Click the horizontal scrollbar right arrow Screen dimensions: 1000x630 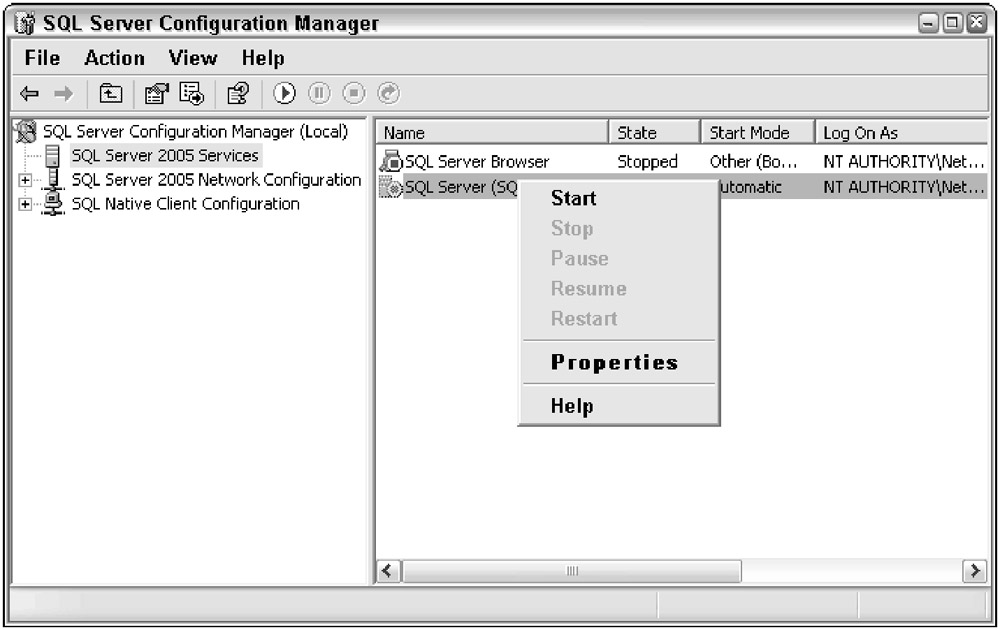point(973,571)
